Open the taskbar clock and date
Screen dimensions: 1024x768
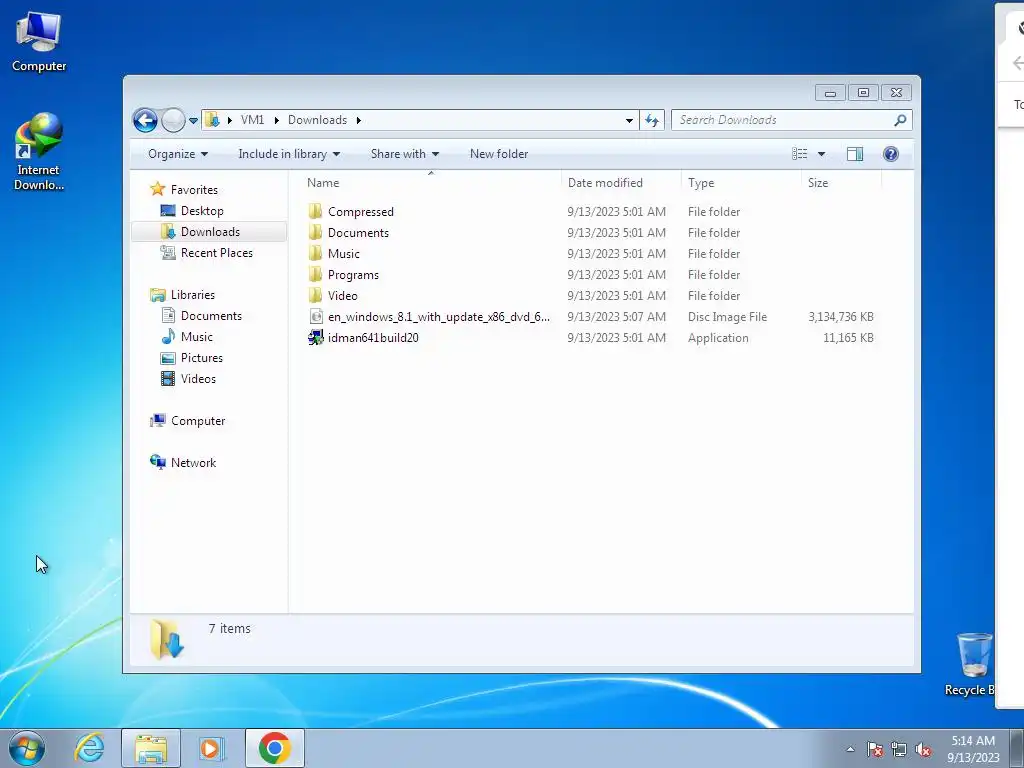click(973, 749)
